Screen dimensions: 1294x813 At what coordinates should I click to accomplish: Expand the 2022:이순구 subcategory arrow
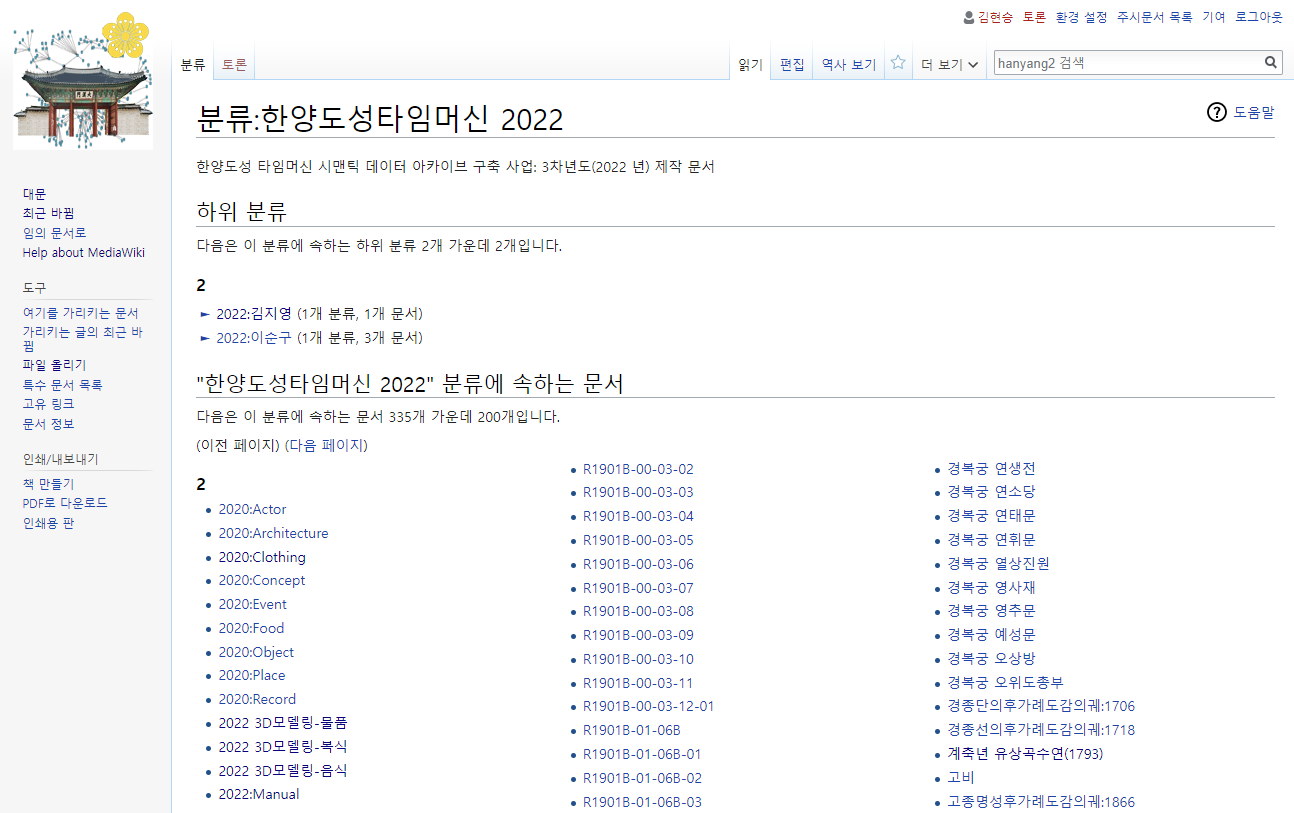pos(206,338)
